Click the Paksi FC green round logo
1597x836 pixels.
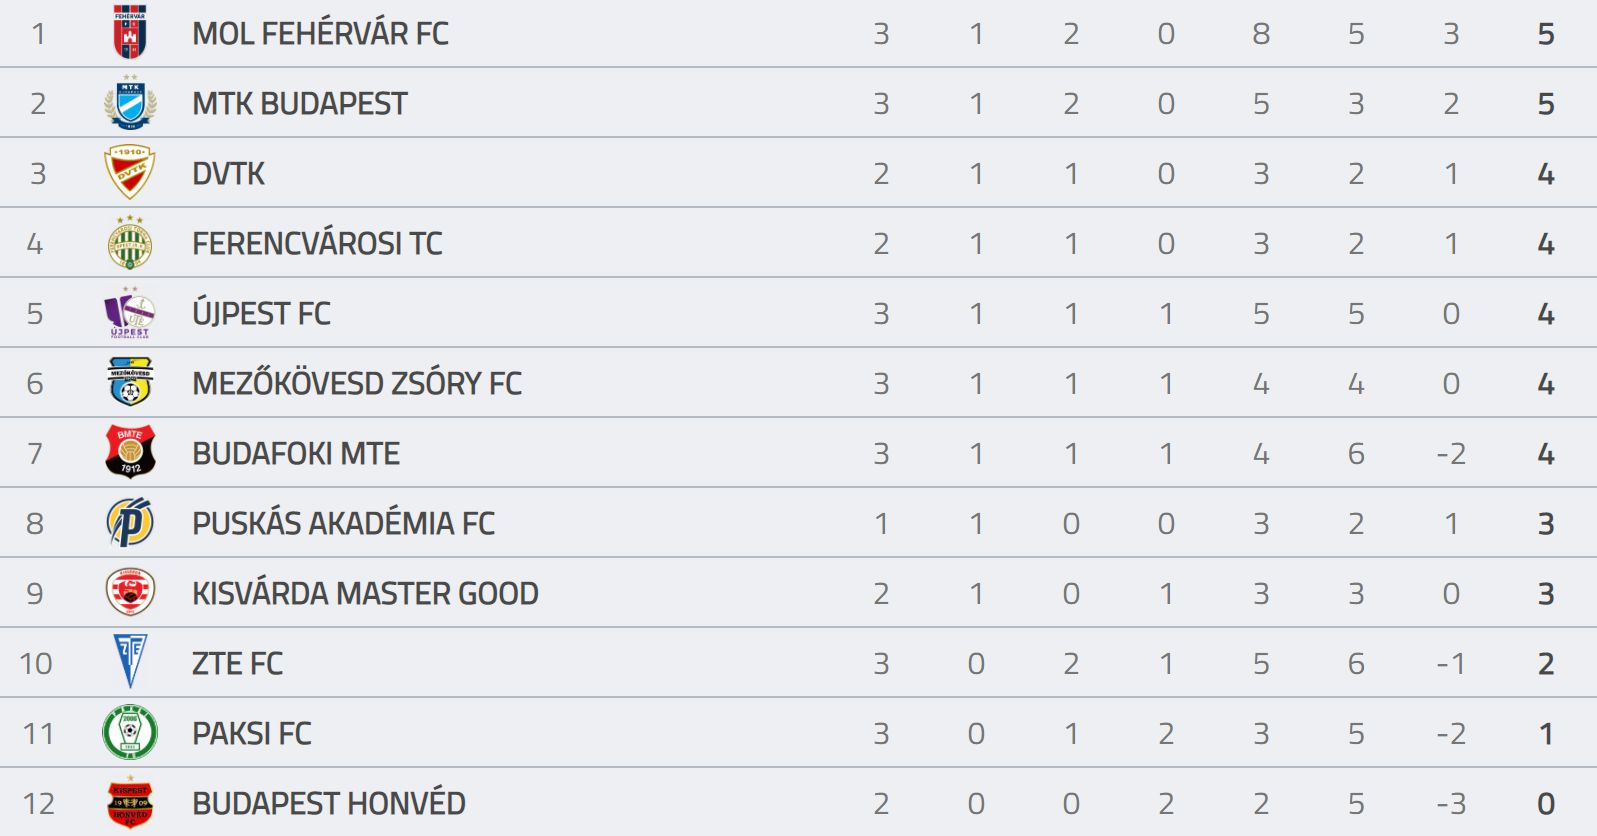pyautogui.click(x=130, y=732)
